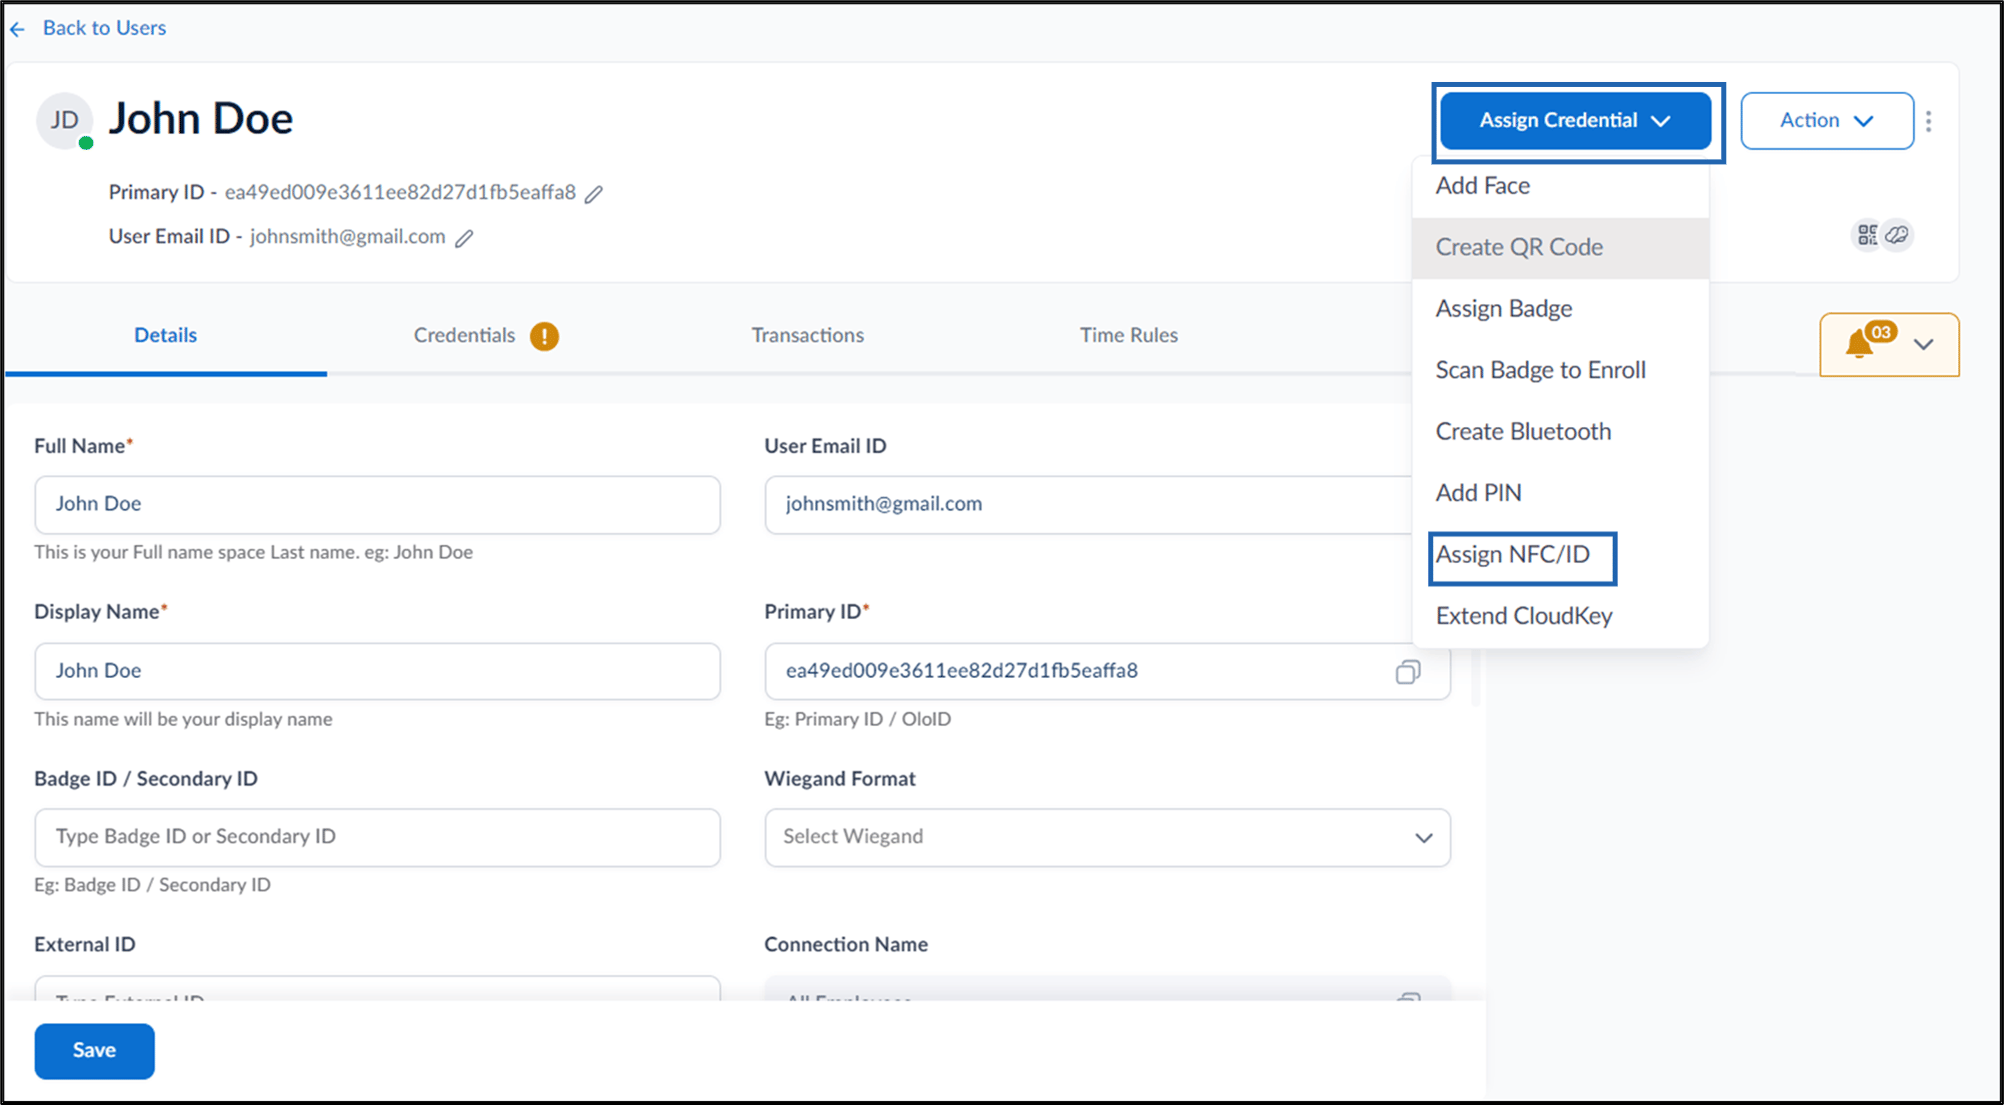This screenshot has width=2004, height=1105.
Task: Switch to the Details tab
Action: point(166,336)
